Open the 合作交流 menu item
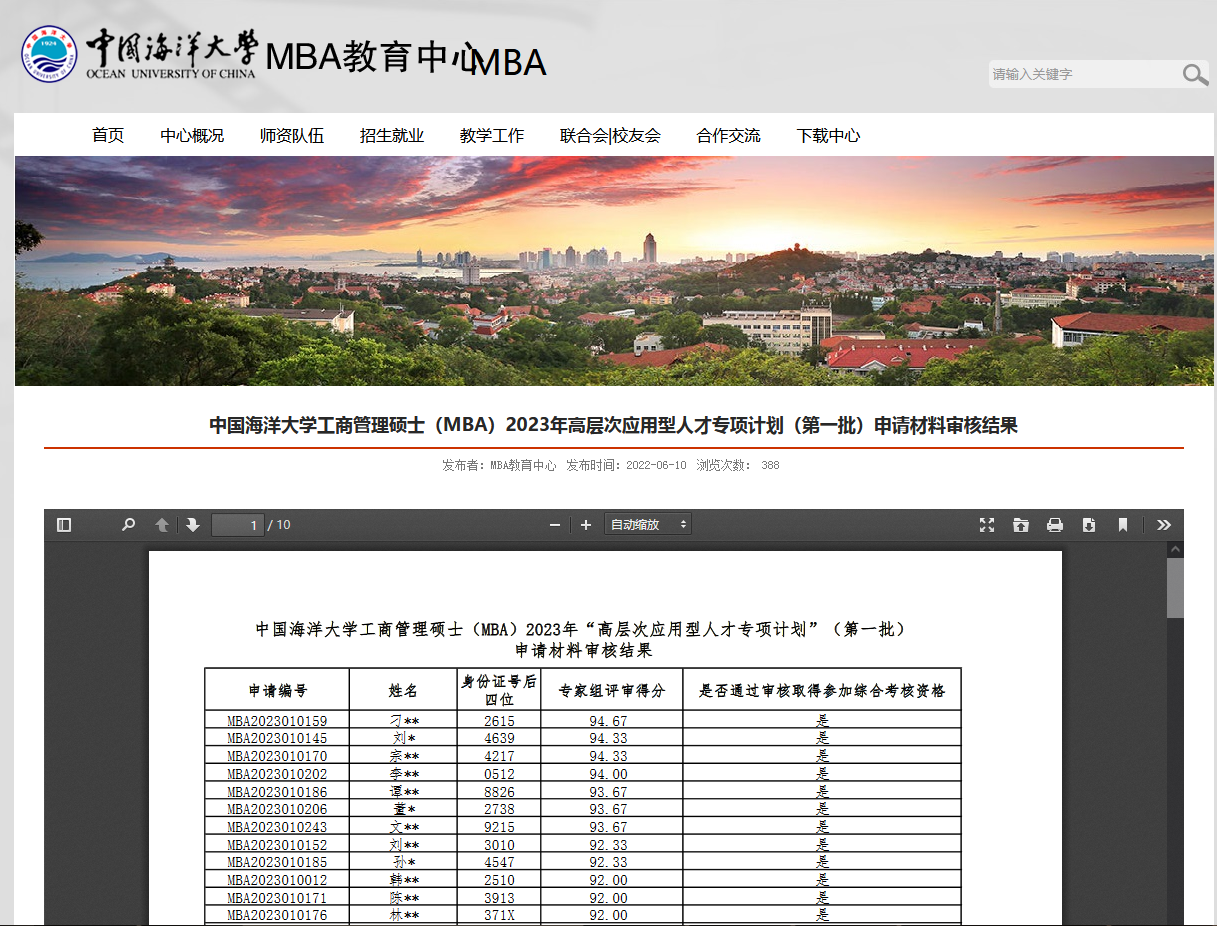Viewport: 1217px width, 926px height. 728,136
